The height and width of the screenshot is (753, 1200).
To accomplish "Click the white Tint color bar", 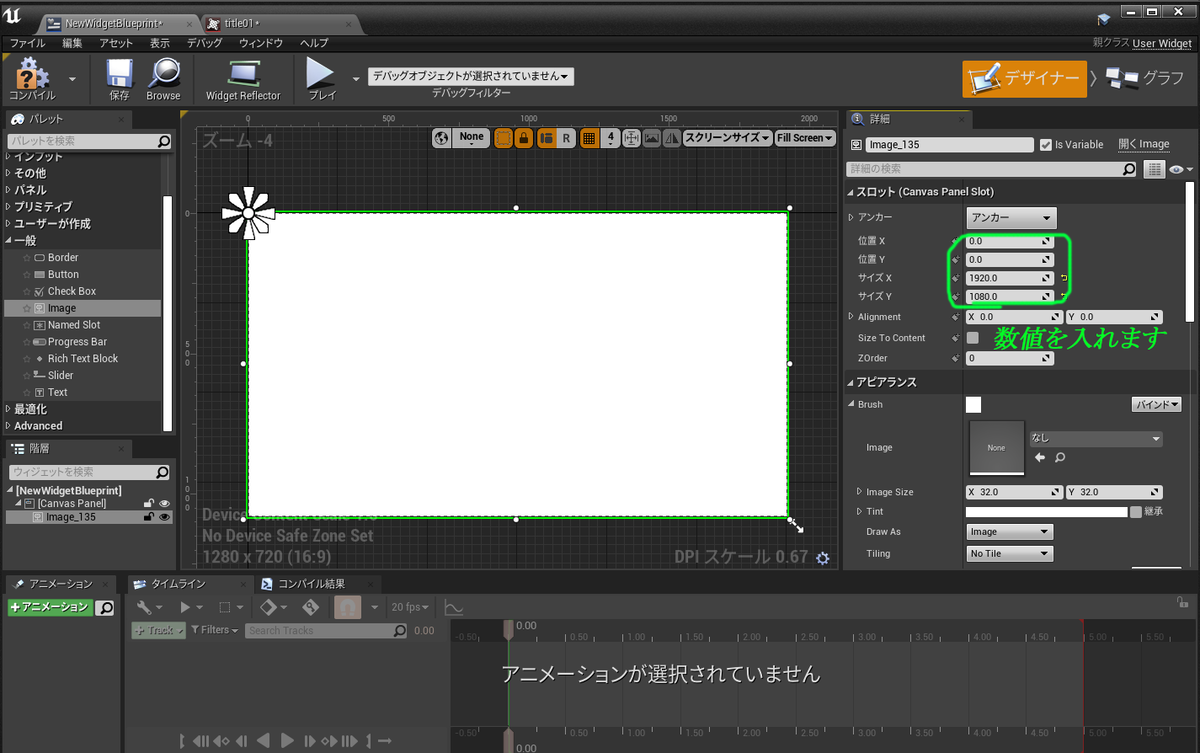I will coord(1046,512).
